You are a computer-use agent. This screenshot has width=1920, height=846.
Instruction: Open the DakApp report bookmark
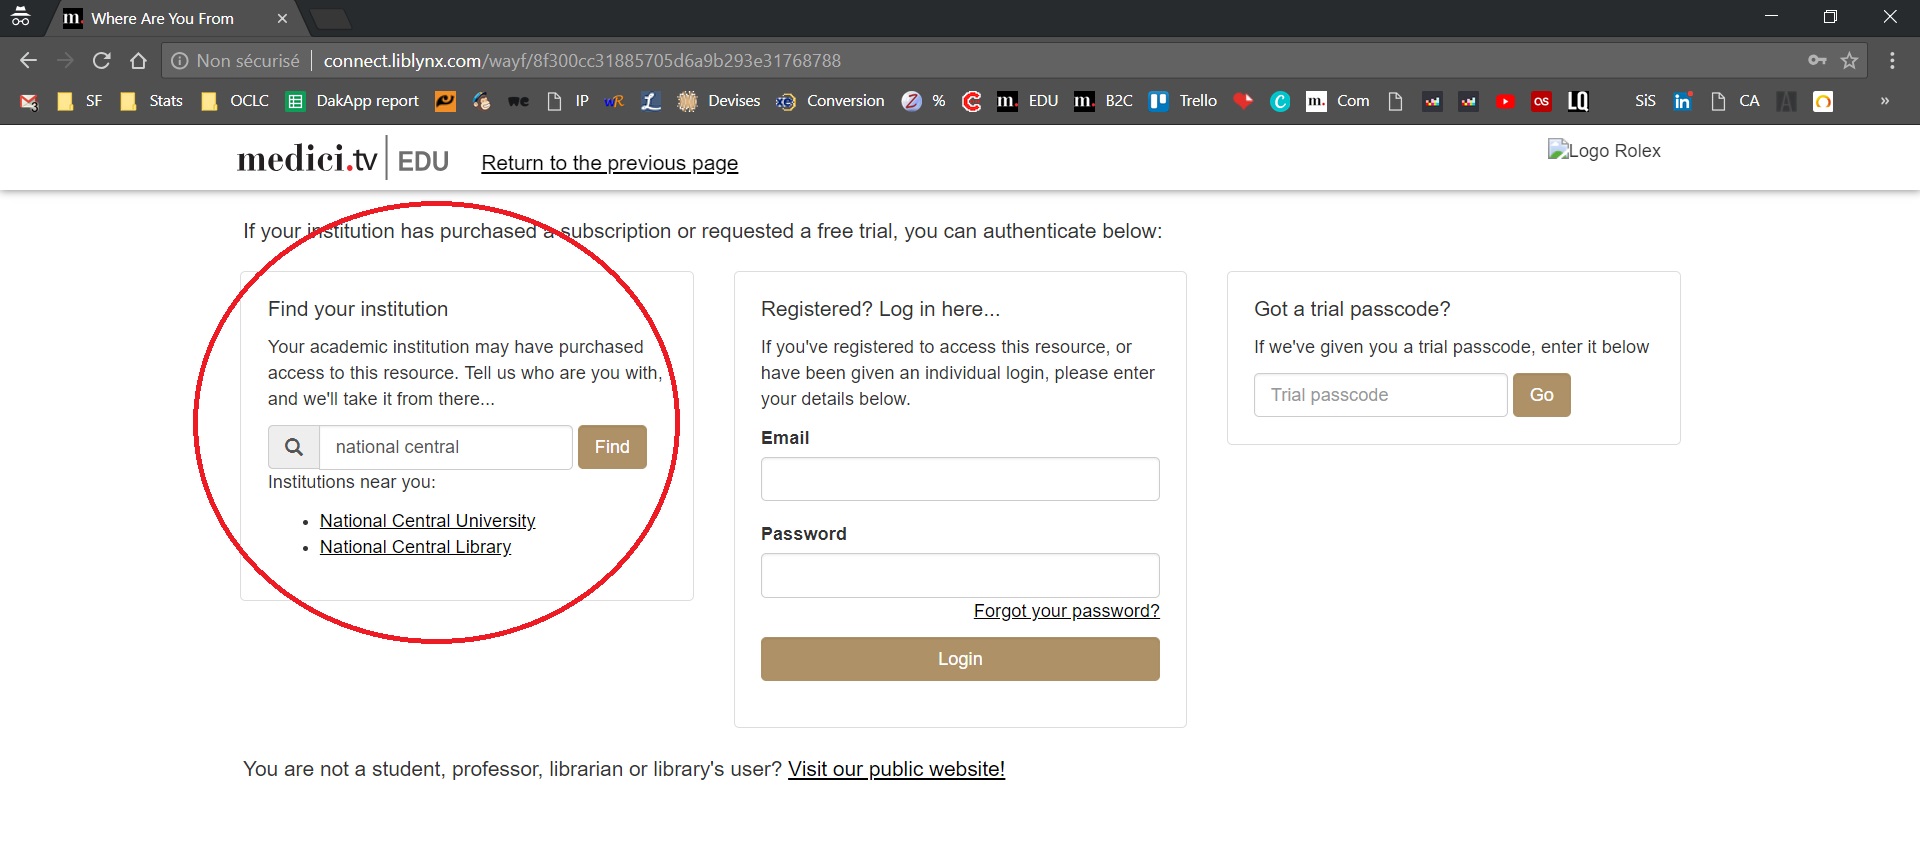(353, 101)
